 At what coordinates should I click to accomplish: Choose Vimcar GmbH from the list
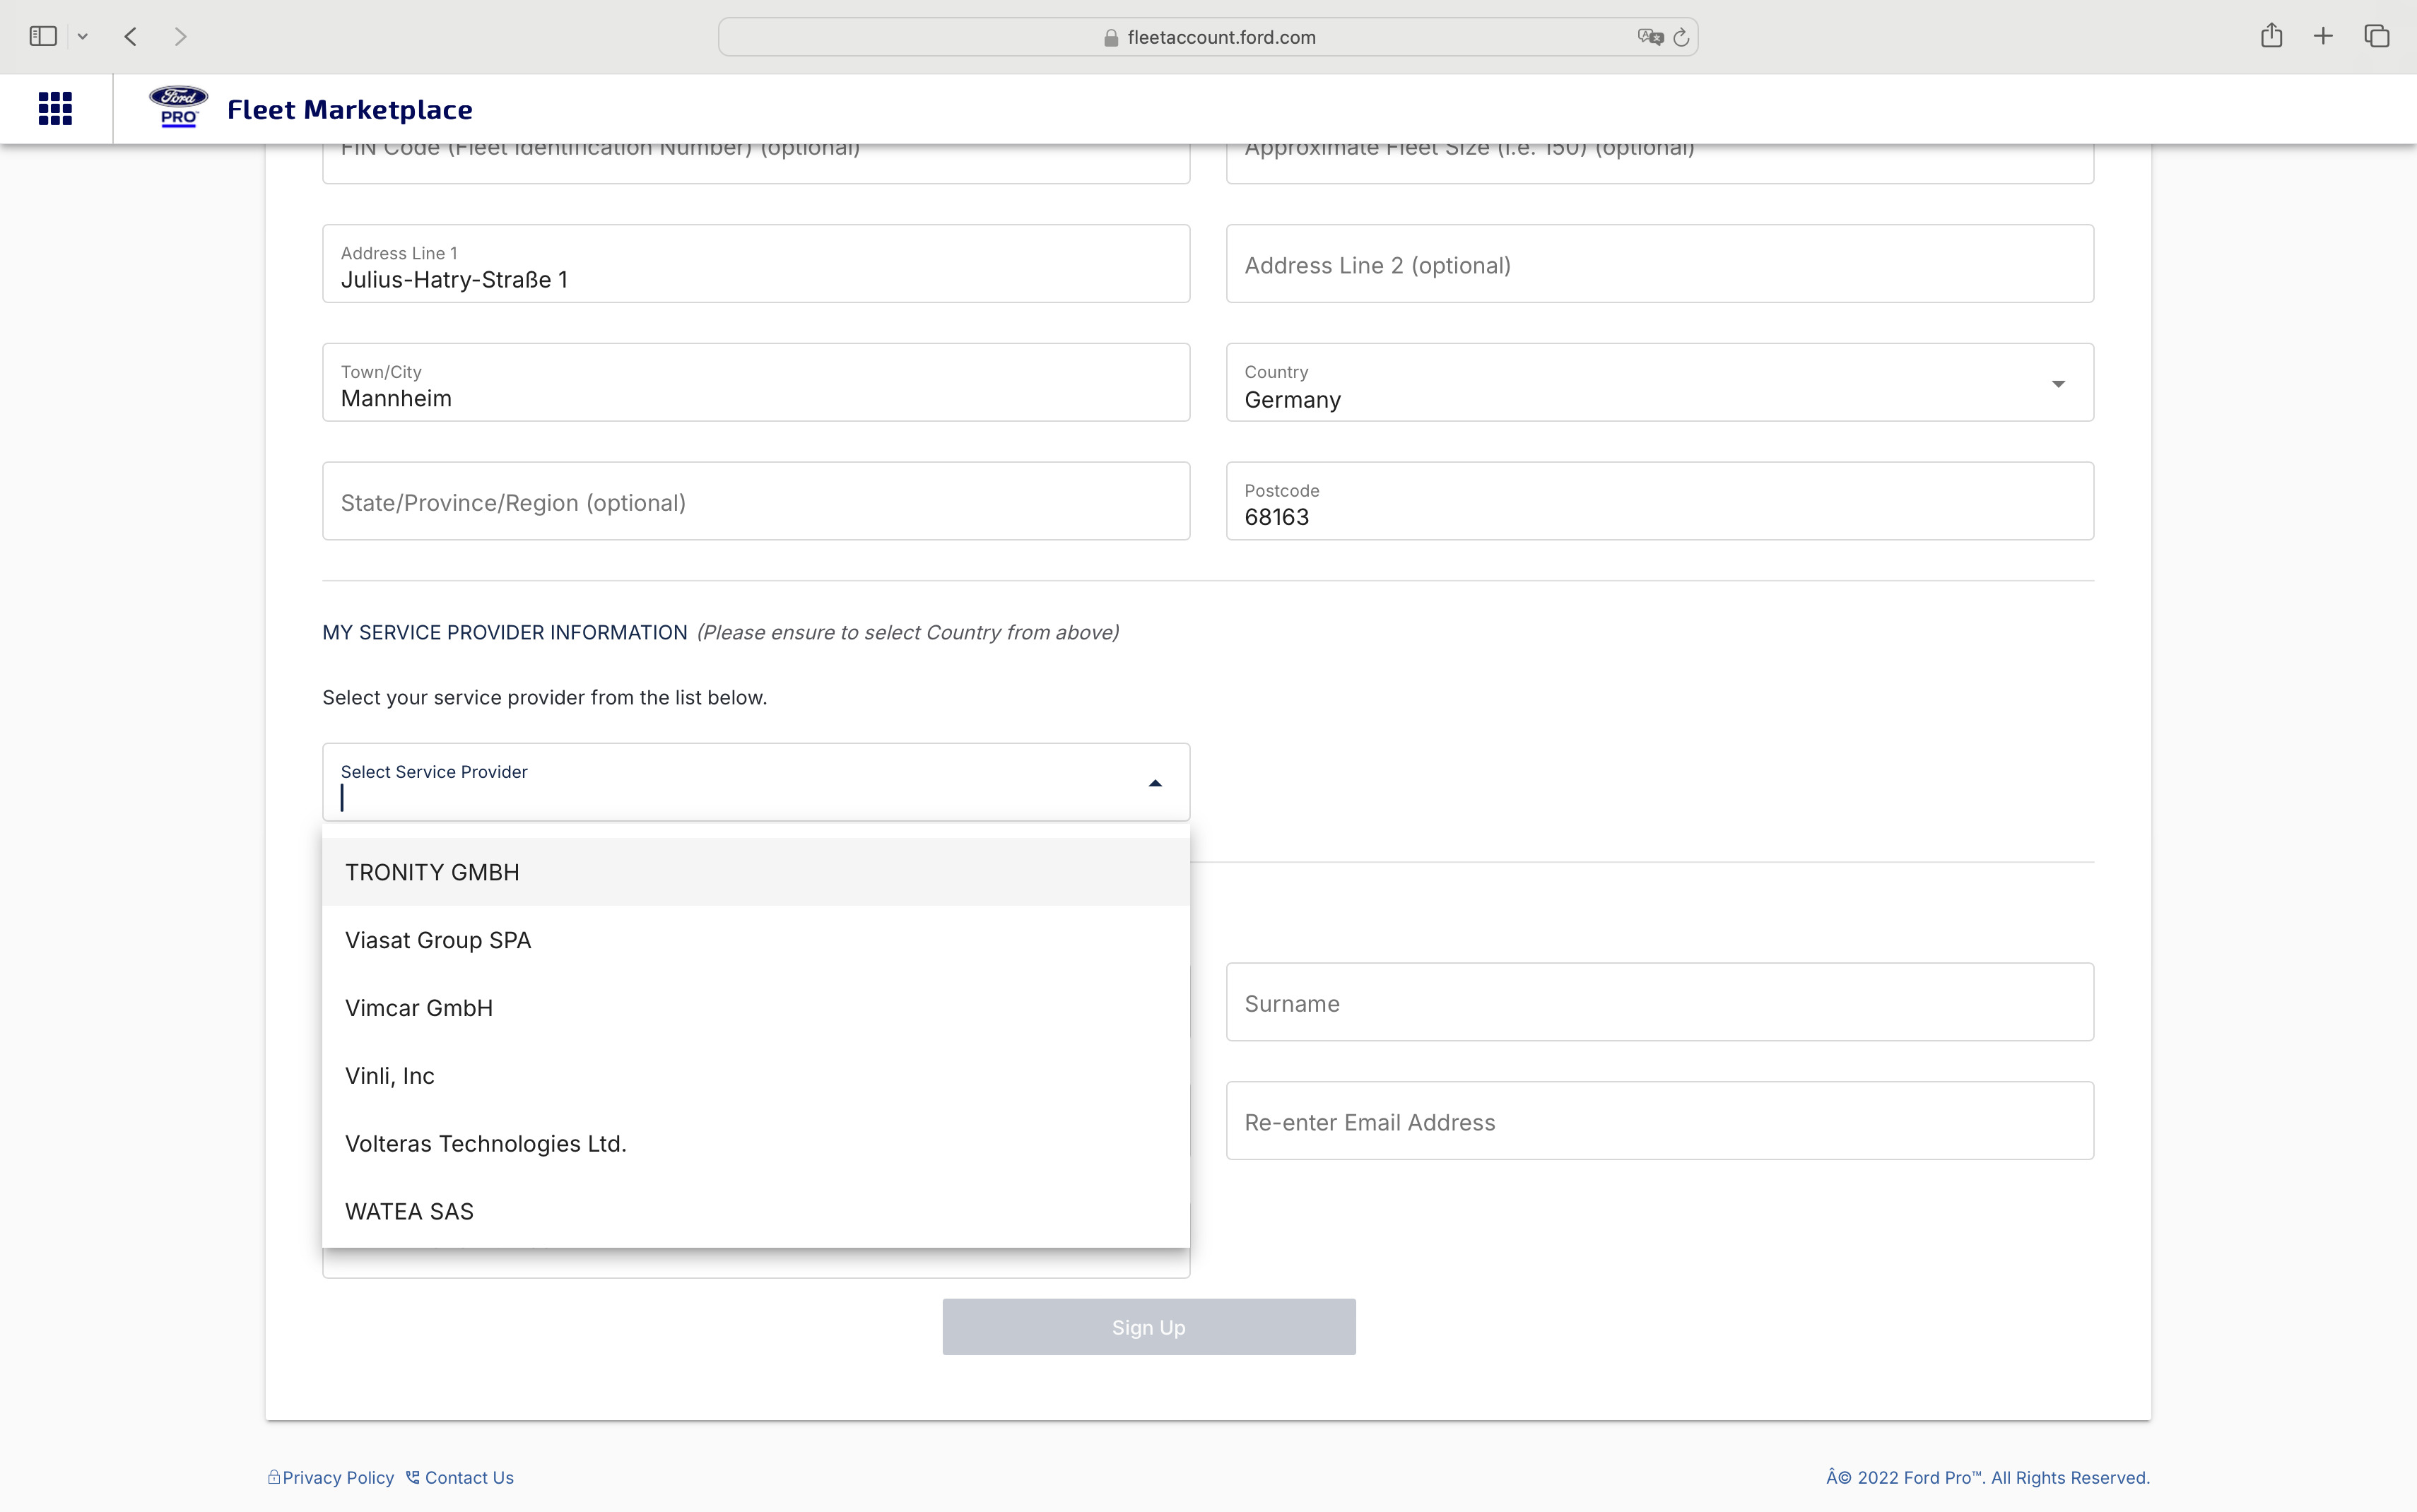[756, 1008]
